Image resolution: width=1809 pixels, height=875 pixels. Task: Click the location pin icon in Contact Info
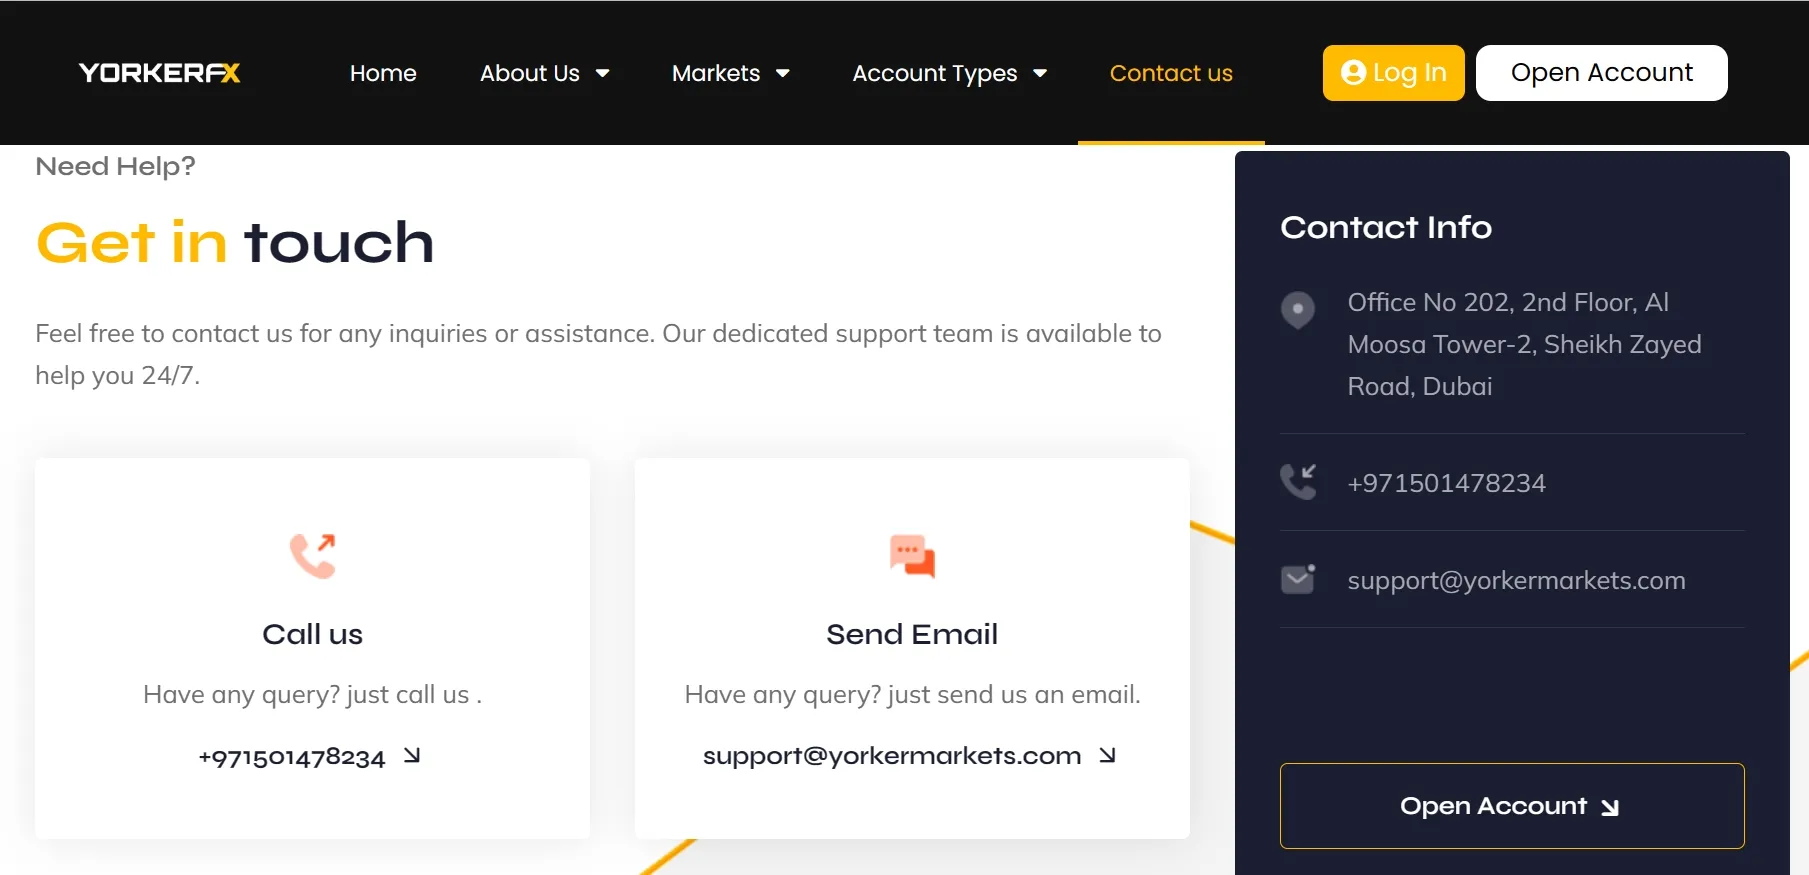pyautogui.click(x=1298, y=310)
